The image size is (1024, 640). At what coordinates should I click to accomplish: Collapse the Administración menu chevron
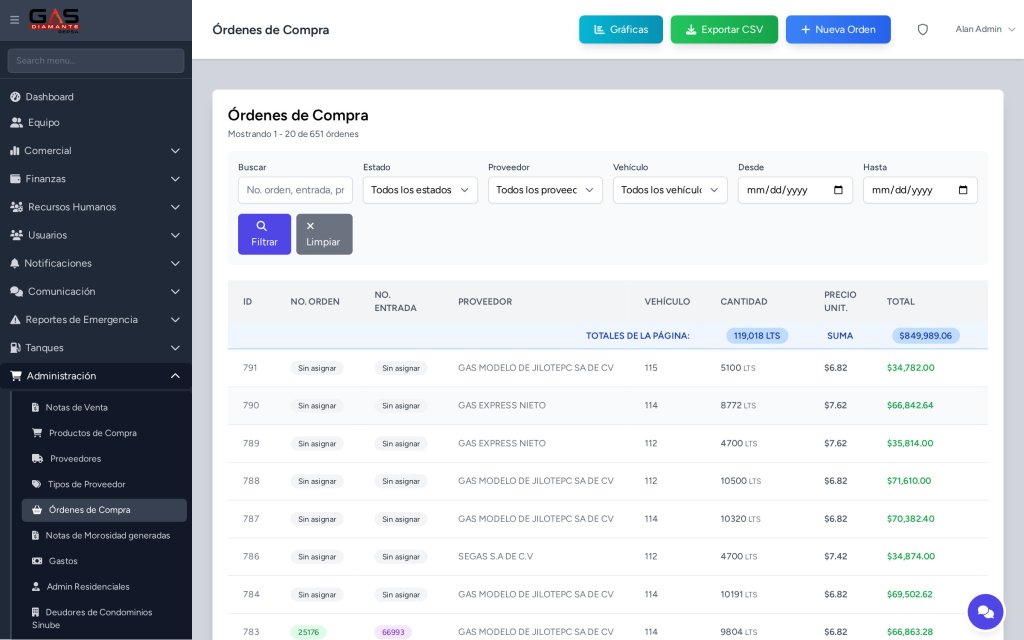(175, 376)
